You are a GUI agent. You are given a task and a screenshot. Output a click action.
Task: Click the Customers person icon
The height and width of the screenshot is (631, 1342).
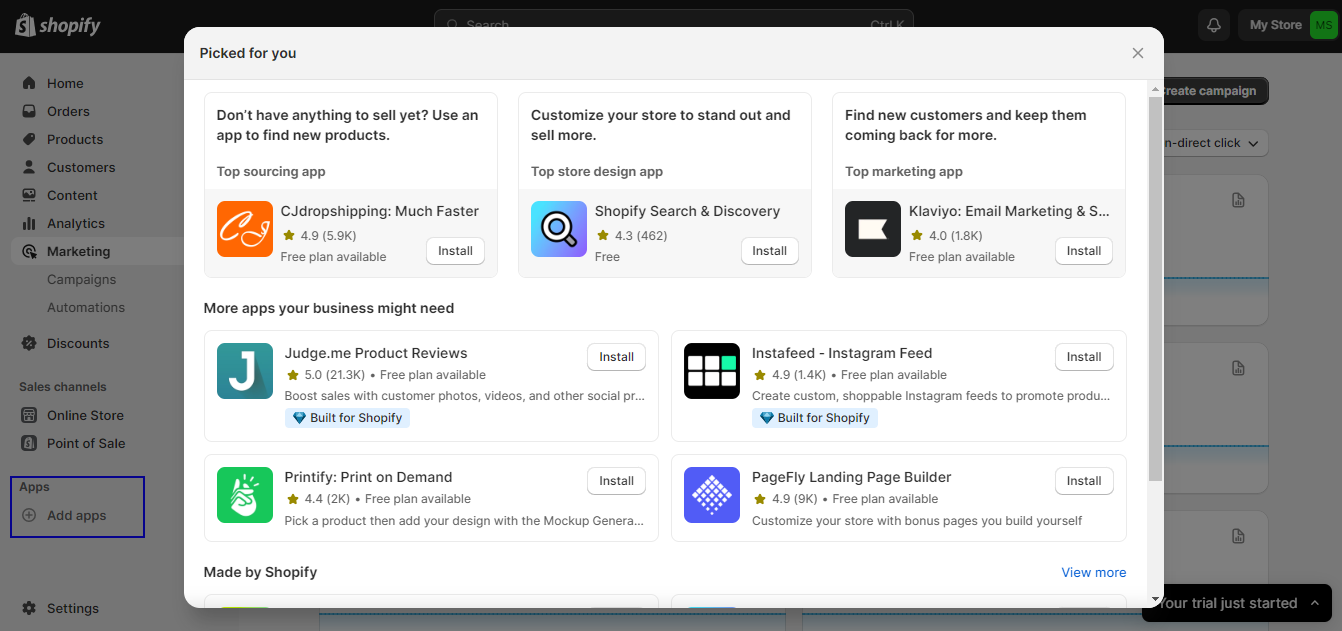(x=29, y=167)
